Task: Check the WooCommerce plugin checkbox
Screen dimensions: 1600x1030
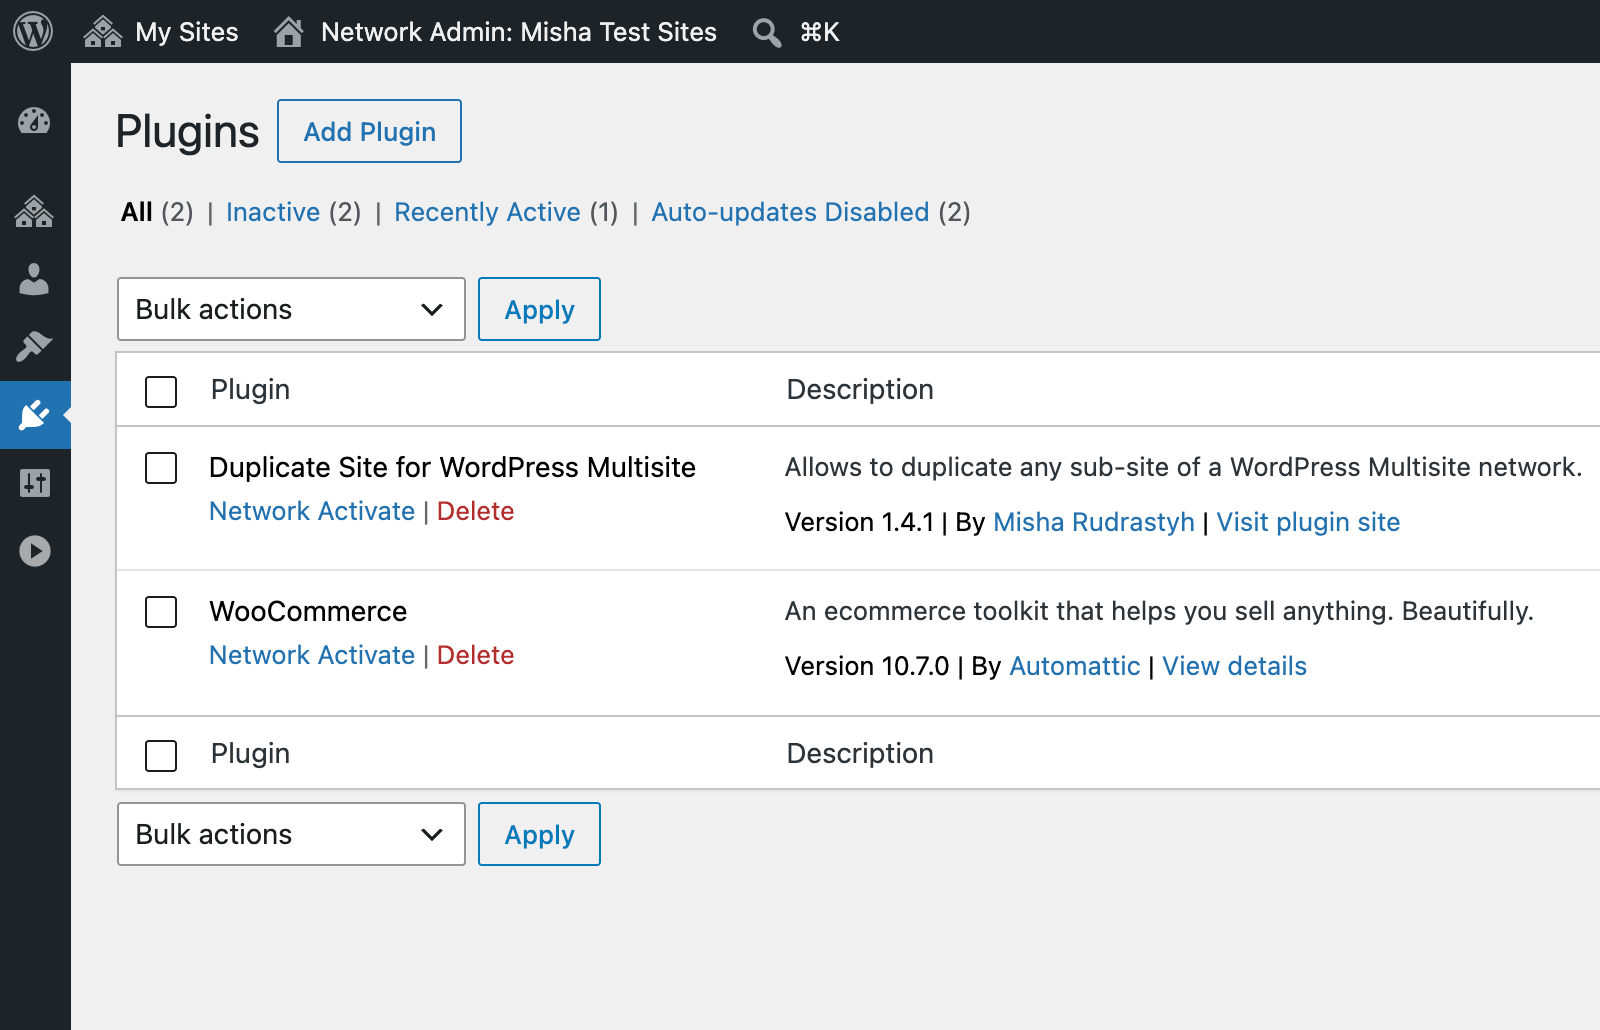Action: tap(161, 612)
